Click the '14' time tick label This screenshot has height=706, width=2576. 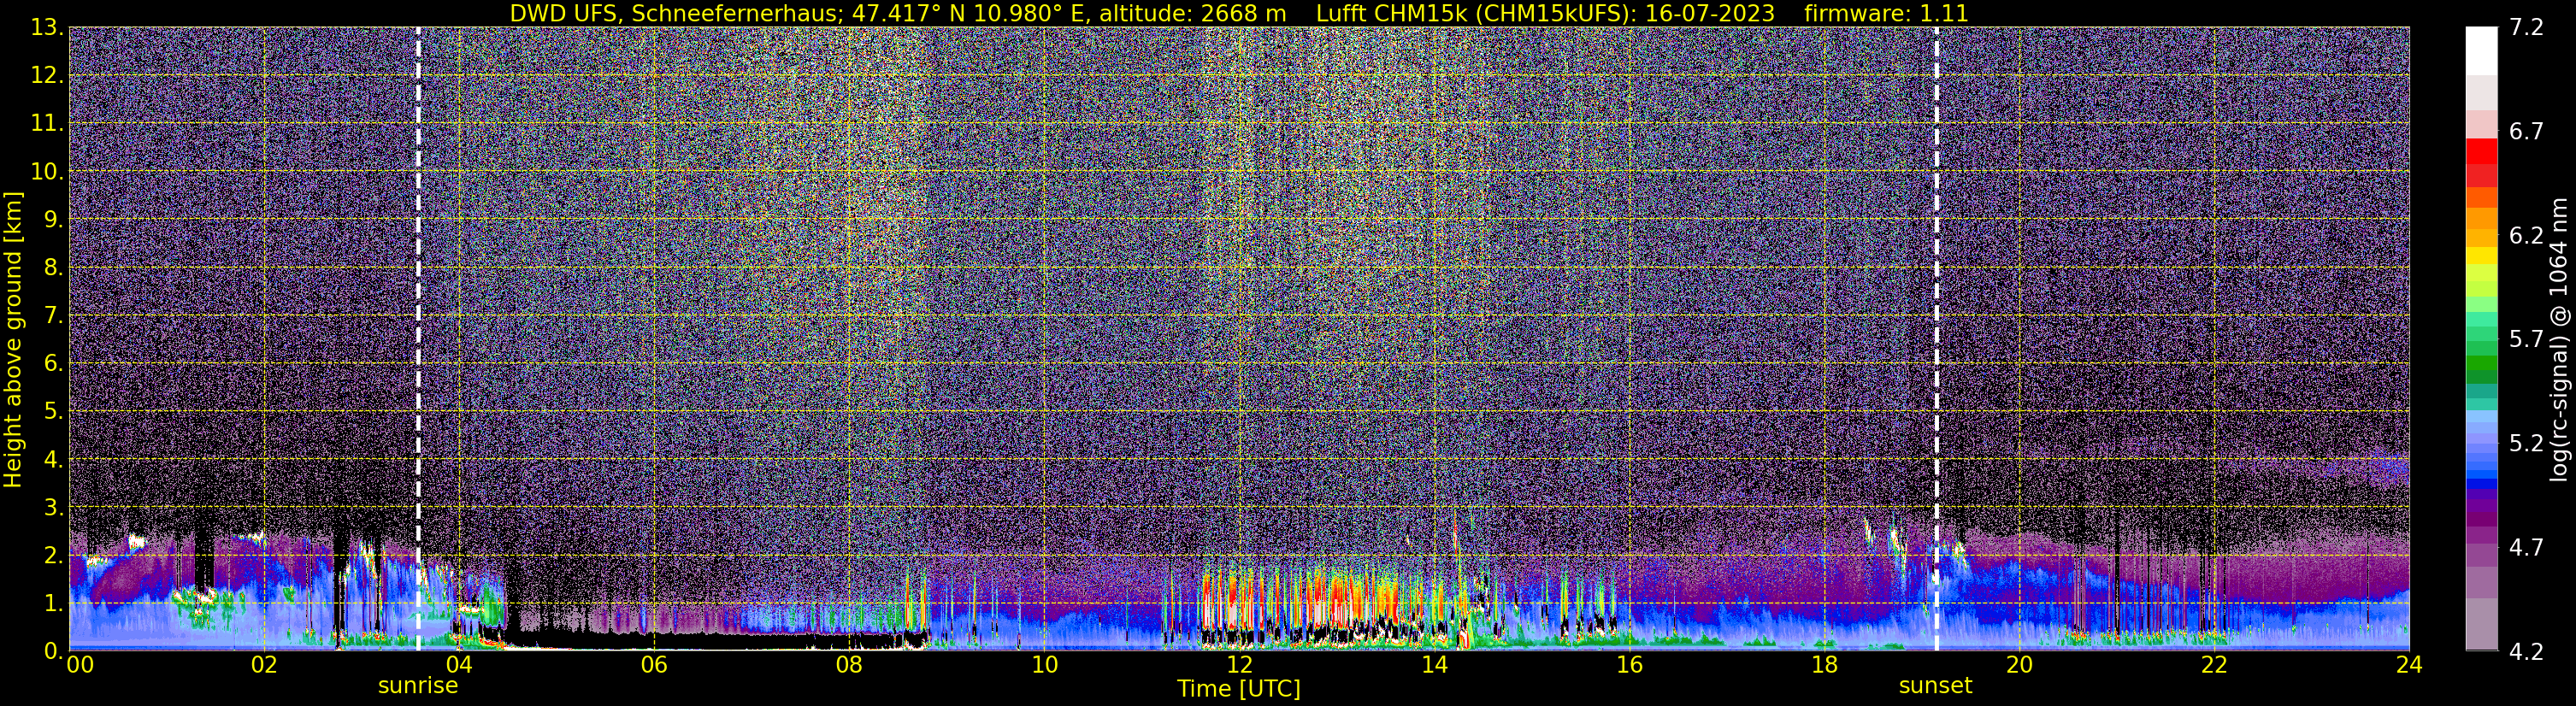(x=1434, y=665)
